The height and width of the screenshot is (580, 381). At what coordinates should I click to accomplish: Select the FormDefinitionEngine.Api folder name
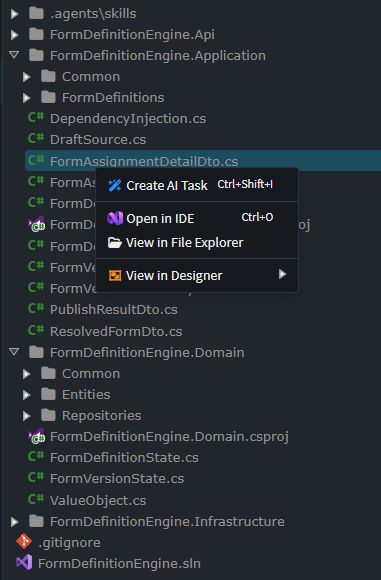point(132,35)
